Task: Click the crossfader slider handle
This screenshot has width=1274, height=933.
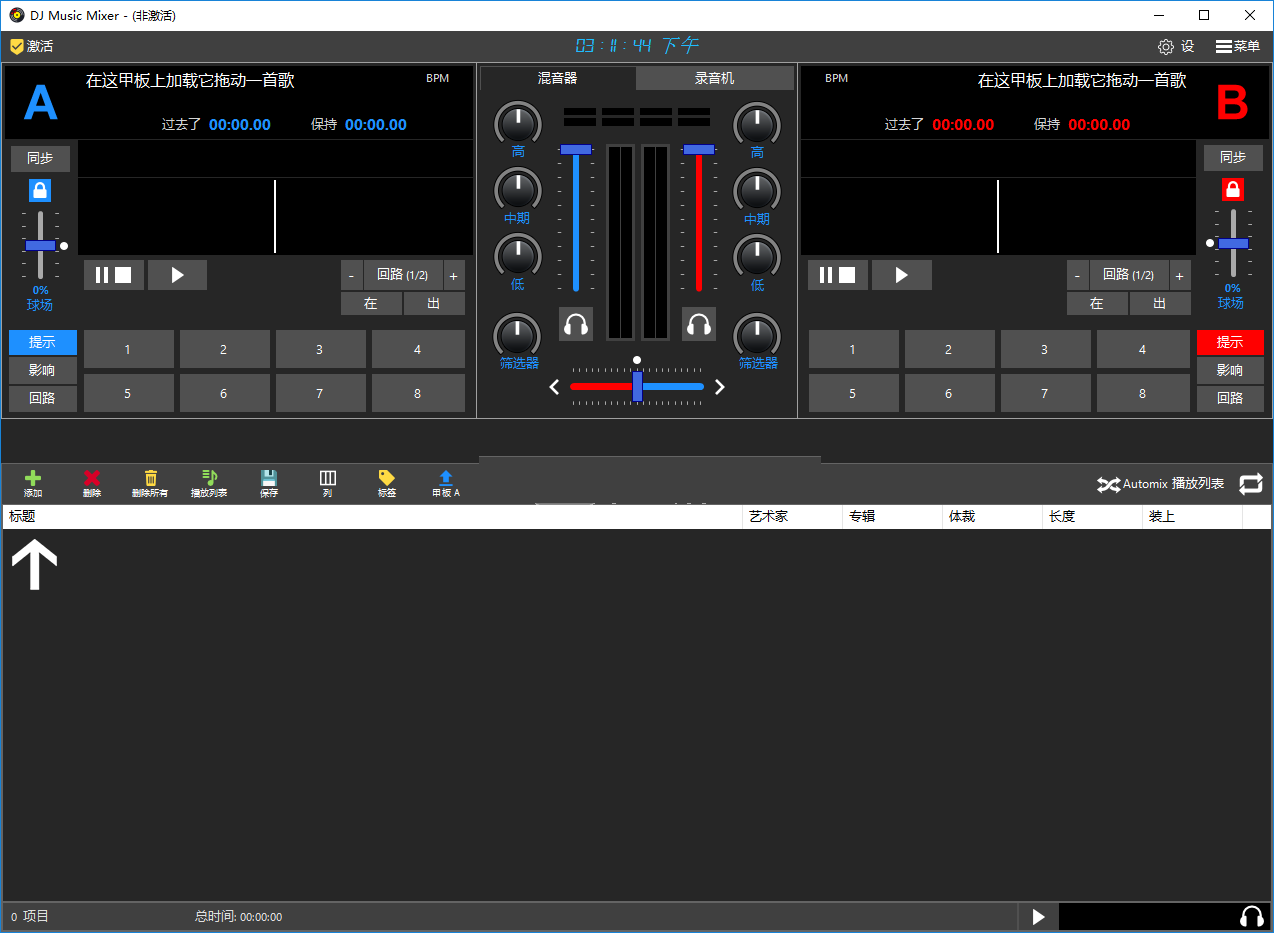Action: [x=637, y=386]
